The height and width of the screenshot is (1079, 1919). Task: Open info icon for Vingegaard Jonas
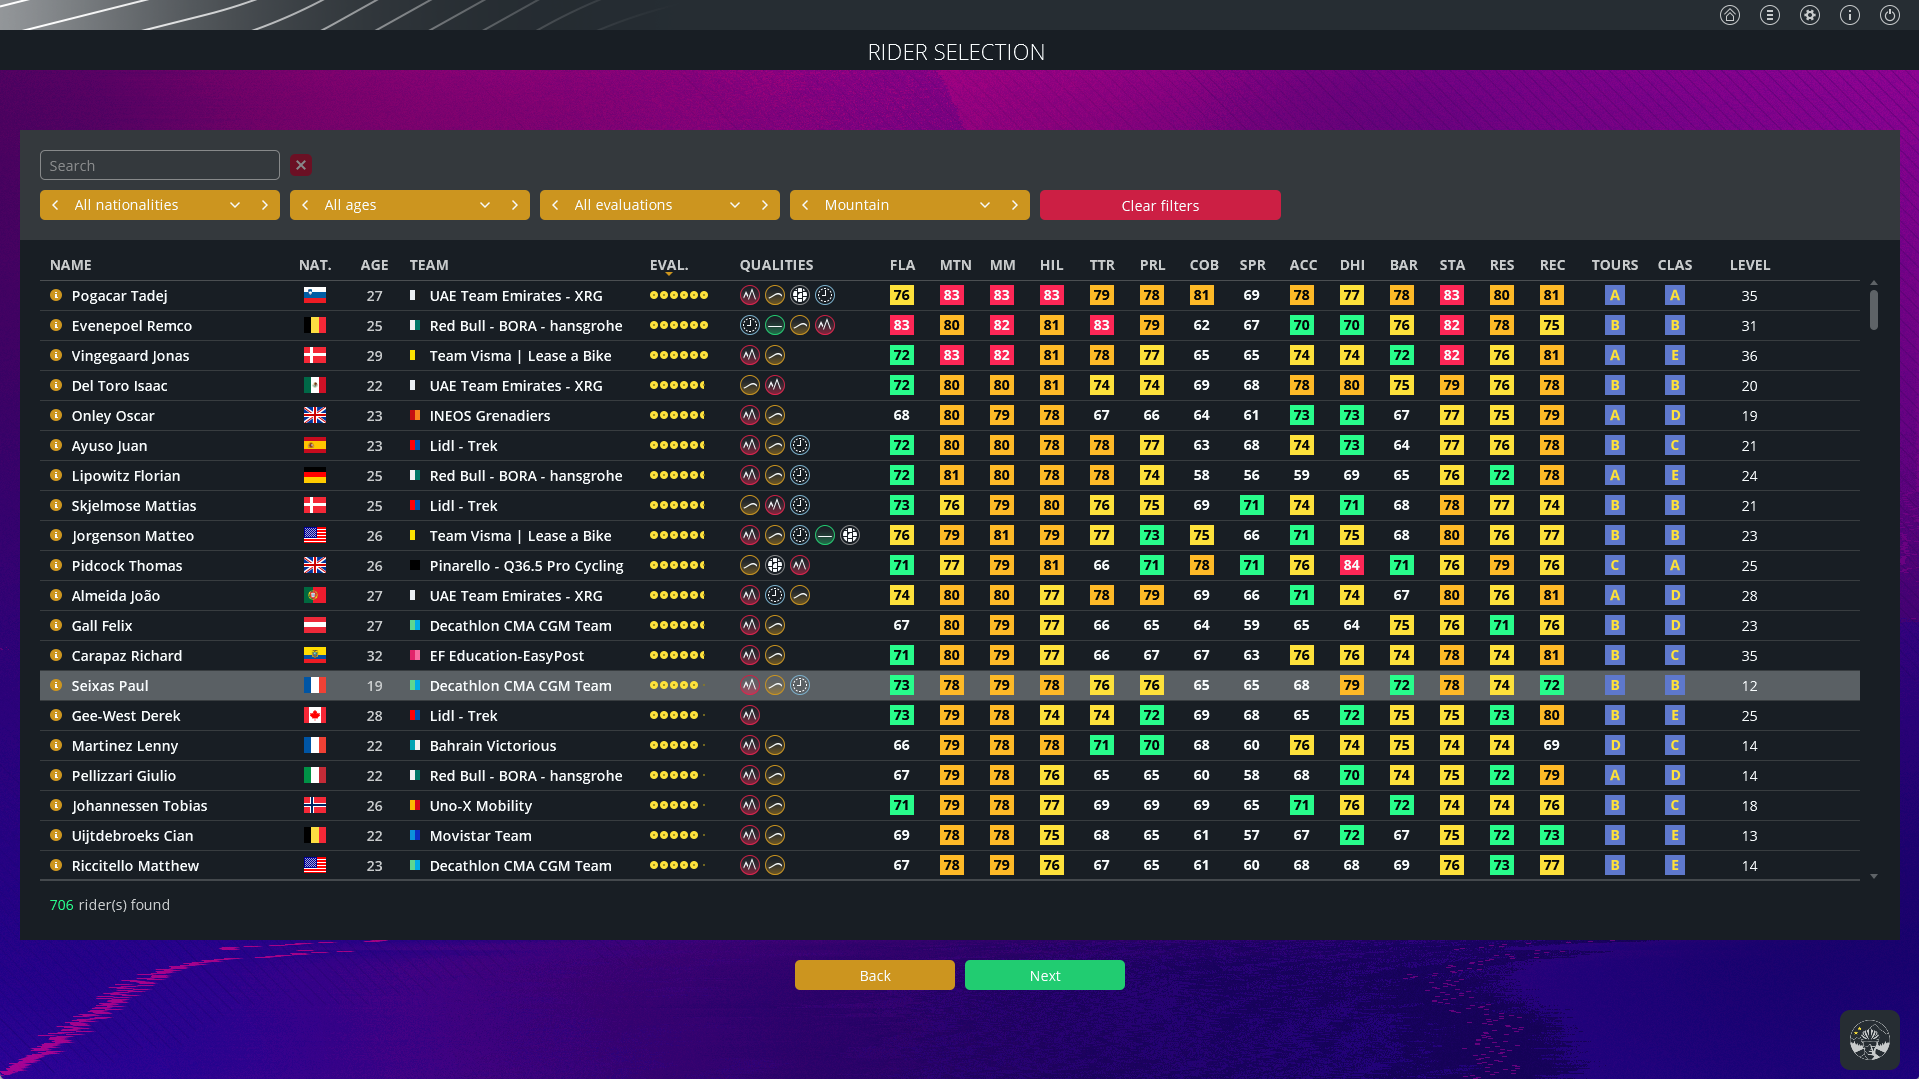[56, 355]
